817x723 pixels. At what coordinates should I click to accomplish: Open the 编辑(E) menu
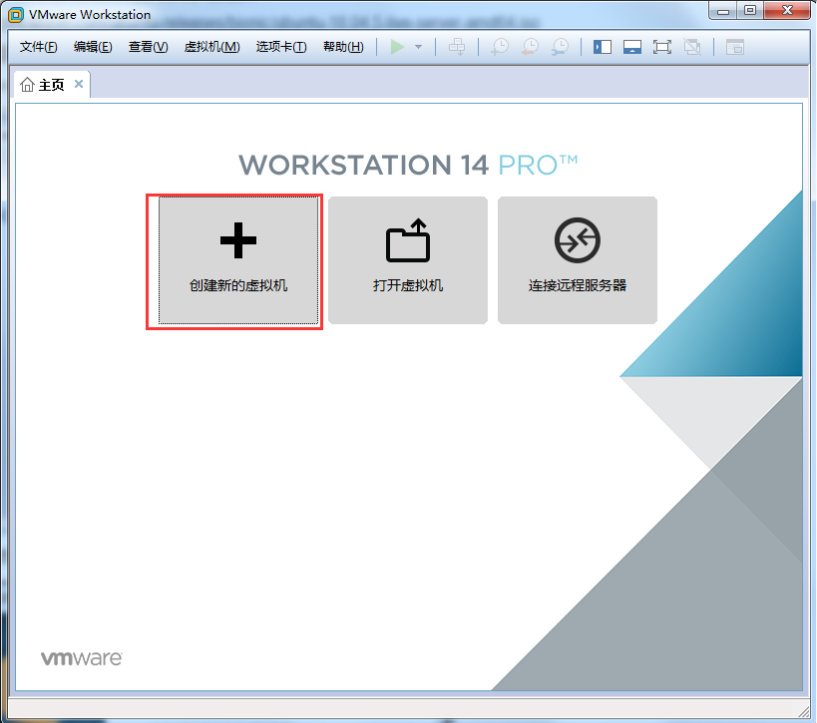pos(93,47)
